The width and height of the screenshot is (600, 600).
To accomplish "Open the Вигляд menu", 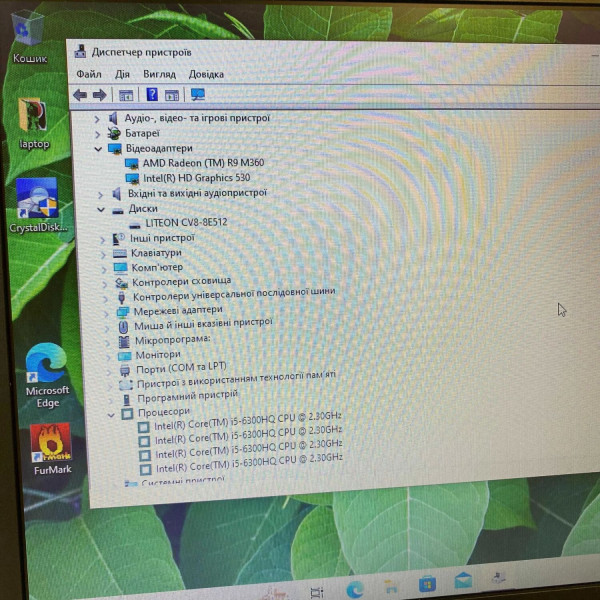I will point(160,74).
